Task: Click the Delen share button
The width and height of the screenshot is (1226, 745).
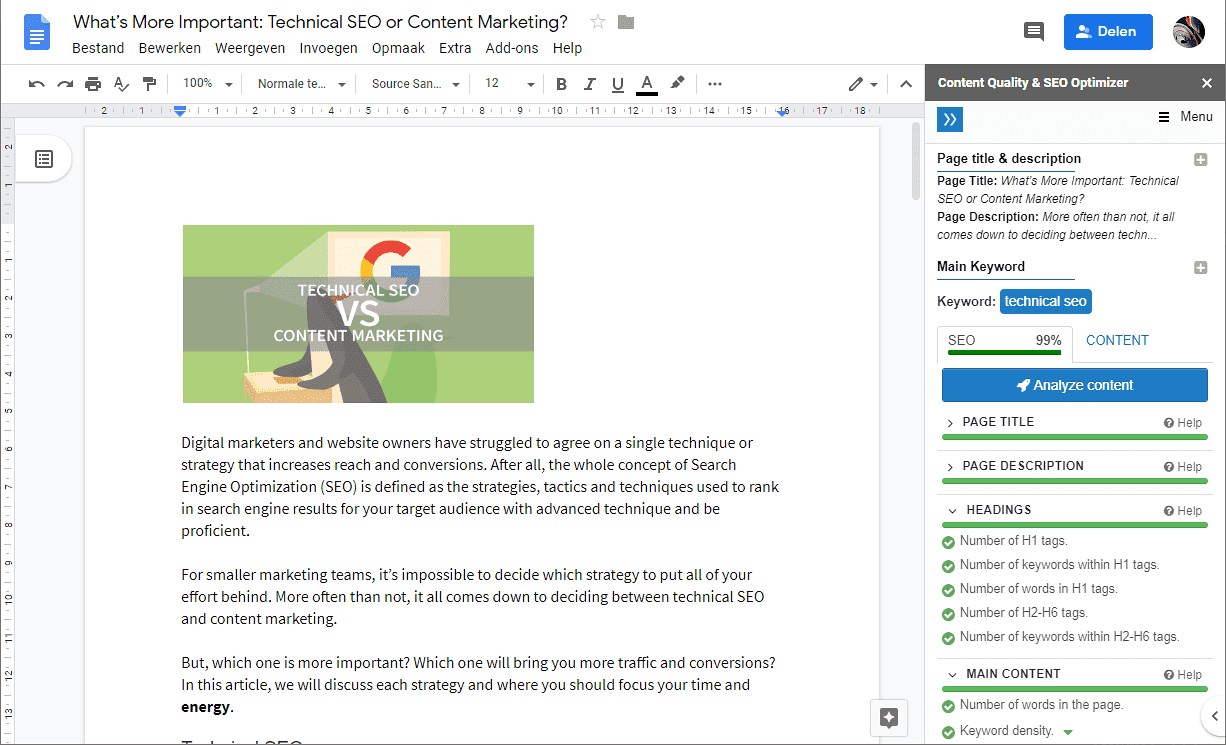Action: [x=1107, y=32]
